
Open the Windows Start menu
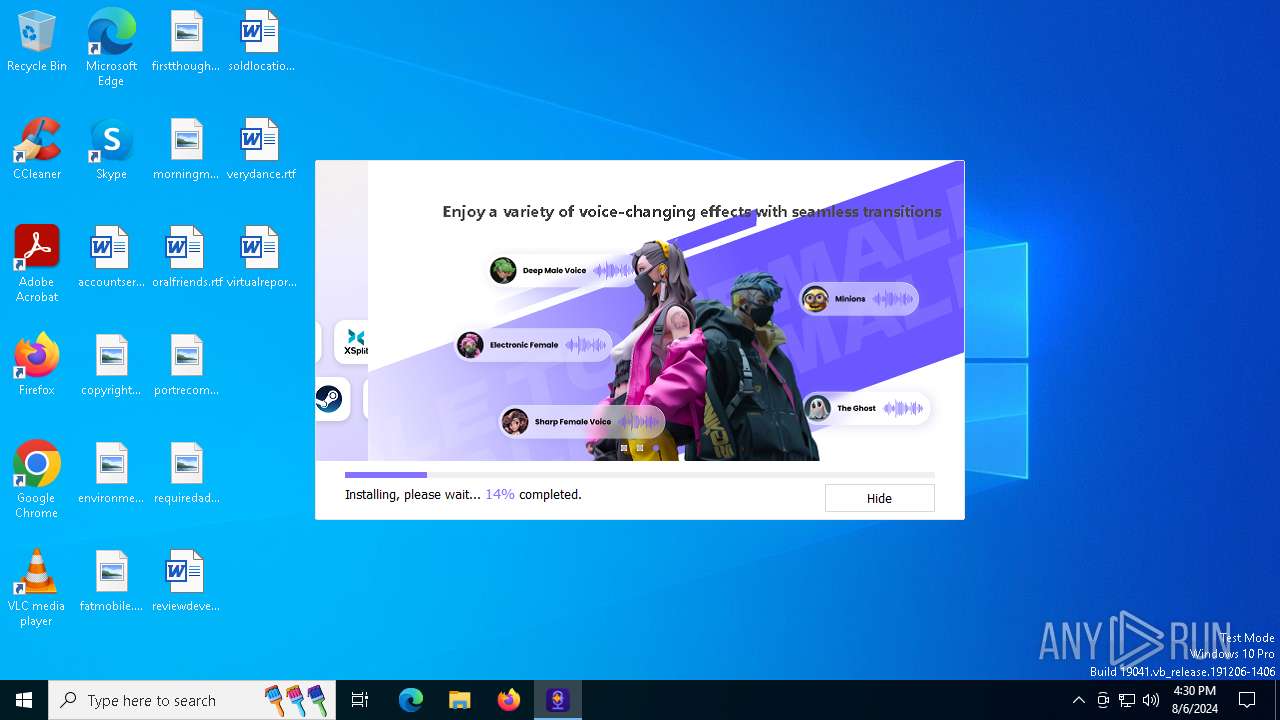point(24,700)
